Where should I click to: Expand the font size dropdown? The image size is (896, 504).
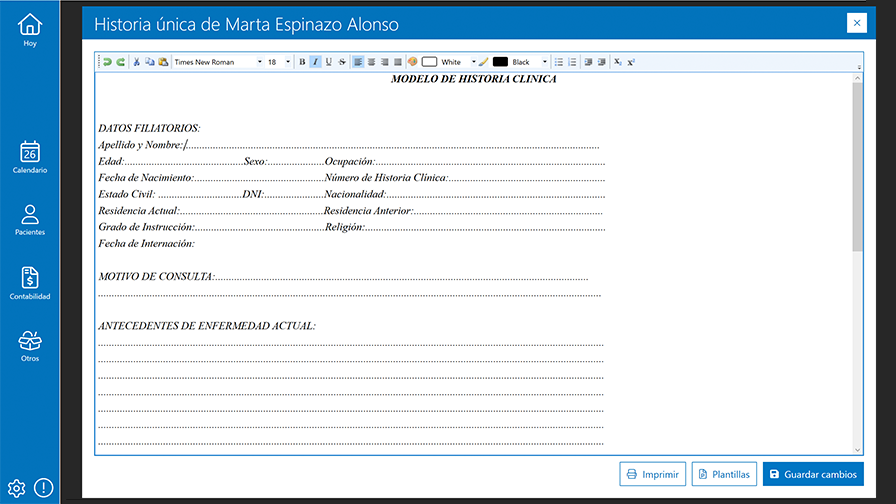288,62
